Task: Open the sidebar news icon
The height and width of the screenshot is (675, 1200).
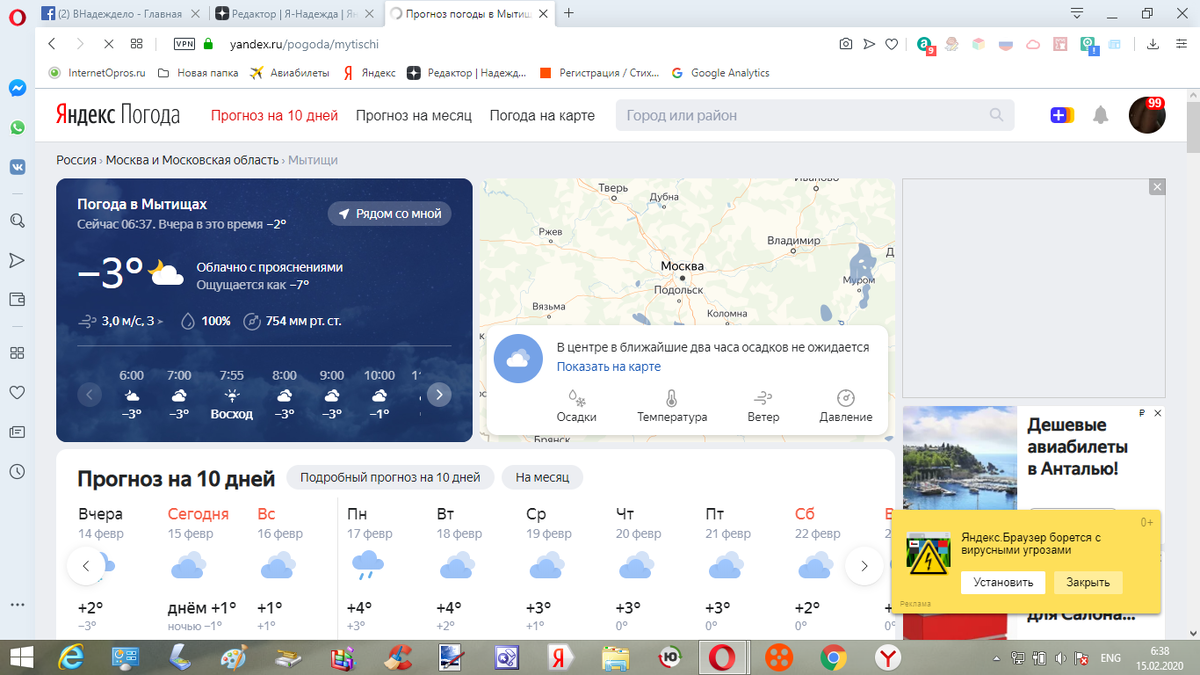Action: tap(17, 432)
